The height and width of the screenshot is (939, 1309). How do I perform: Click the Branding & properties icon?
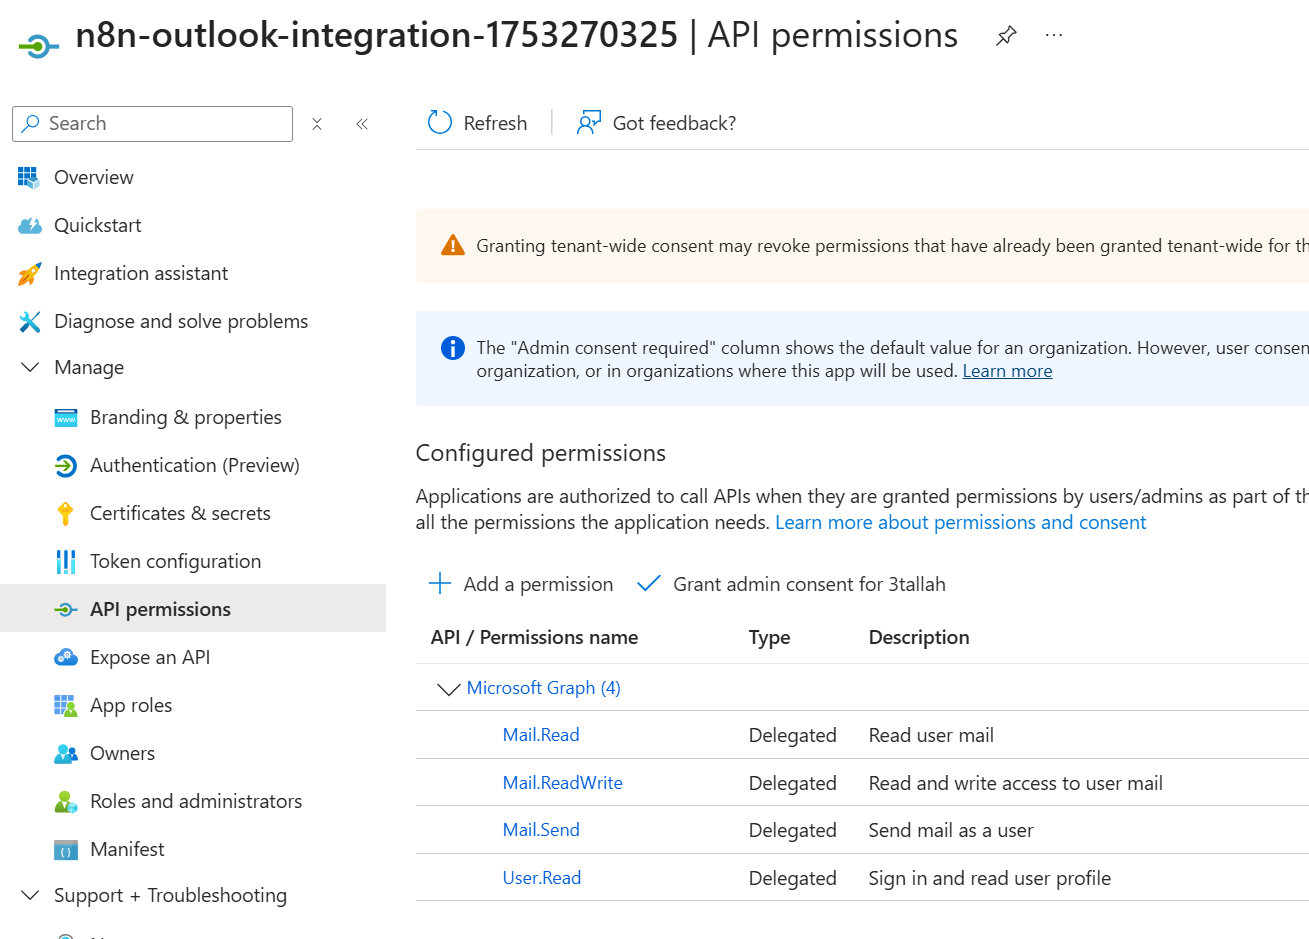coord(66,418)
